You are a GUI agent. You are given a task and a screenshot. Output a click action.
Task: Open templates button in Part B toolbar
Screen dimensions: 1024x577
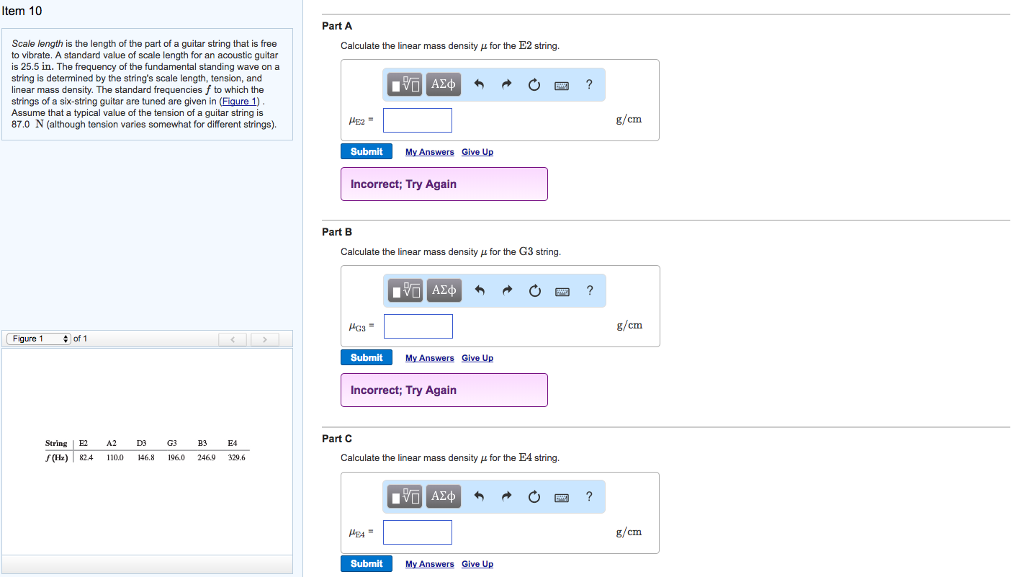click(x=405, y=290)
